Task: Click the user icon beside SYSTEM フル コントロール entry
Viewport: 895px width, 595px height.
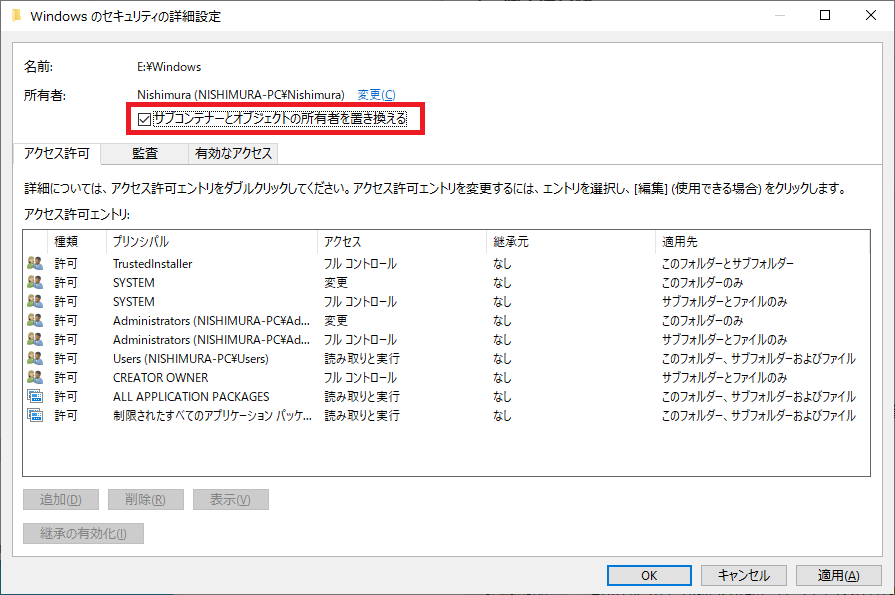Action: pos(35,301)
